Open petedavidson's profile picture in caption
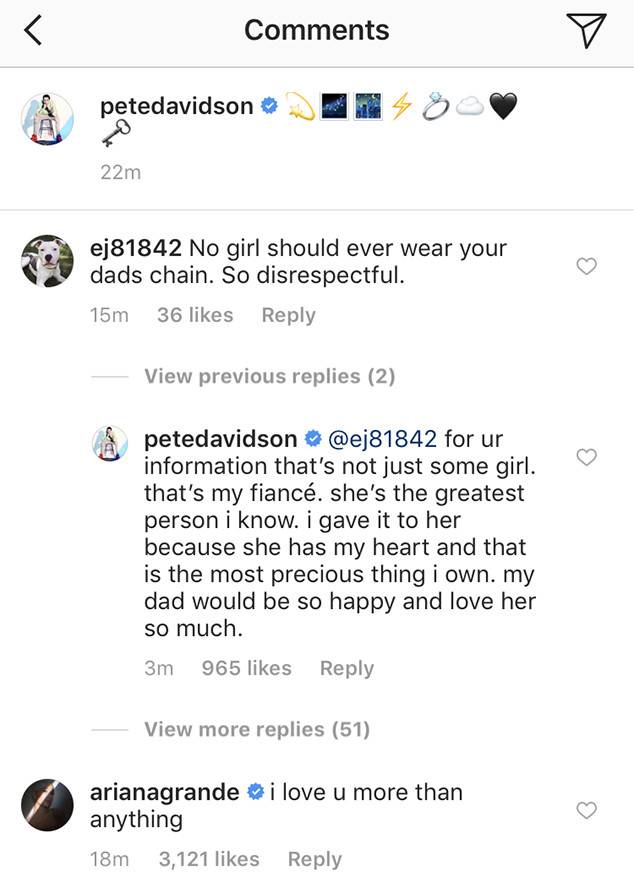Image resolution: width=634 pixels, height=877 pixels. click(48, 119)
